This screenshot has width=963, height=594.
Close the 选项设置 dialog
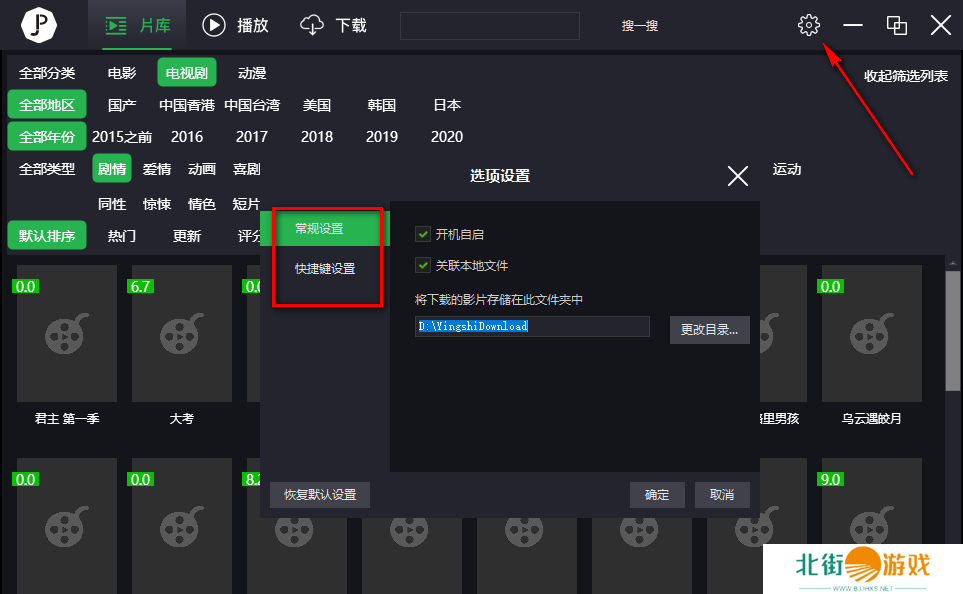click(x=738, y=176)
